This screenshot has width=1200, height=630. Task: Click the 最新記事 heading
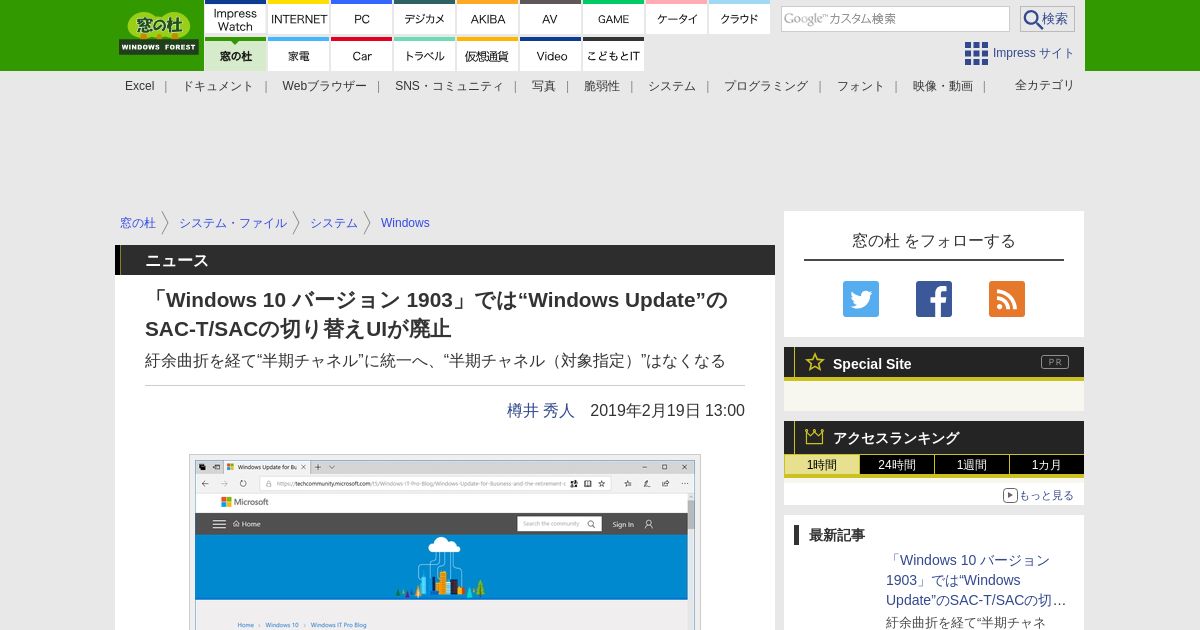tap(837, 535)
